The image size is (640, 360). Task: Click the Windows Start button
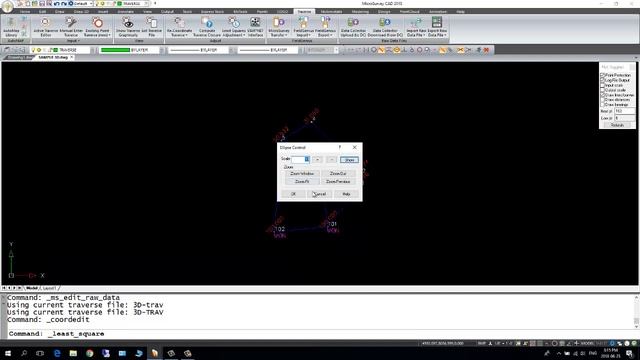point(8,353)
